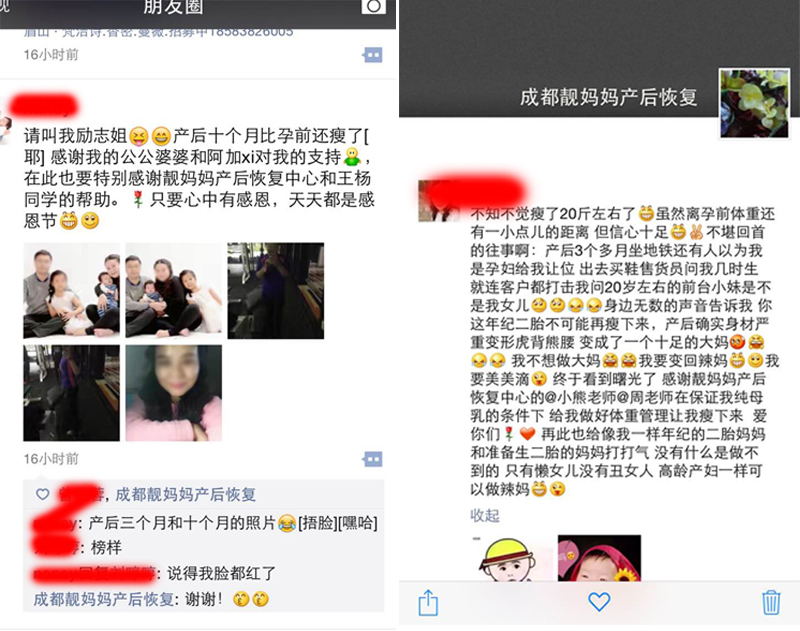
Task: Tap the camera icon in Moments header
Action: (x=373, y=6)
